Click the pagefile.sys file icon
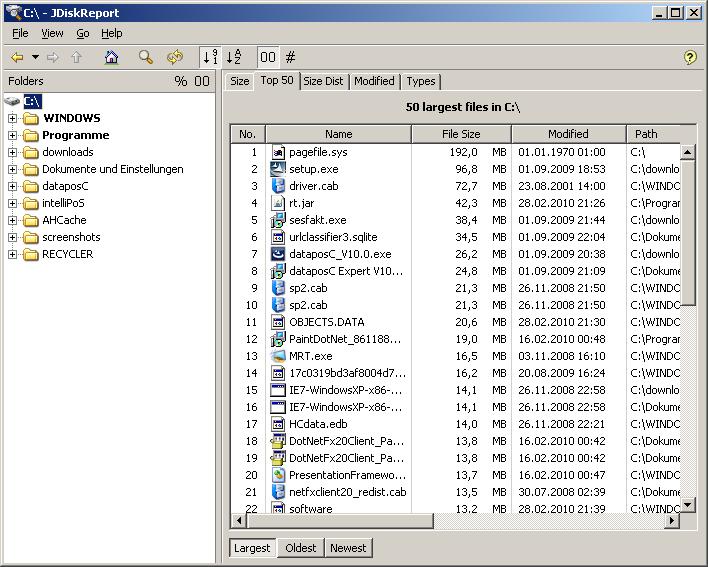Viewport: 708px width, 567px height. pyautogui.click(x=278, y=152)
